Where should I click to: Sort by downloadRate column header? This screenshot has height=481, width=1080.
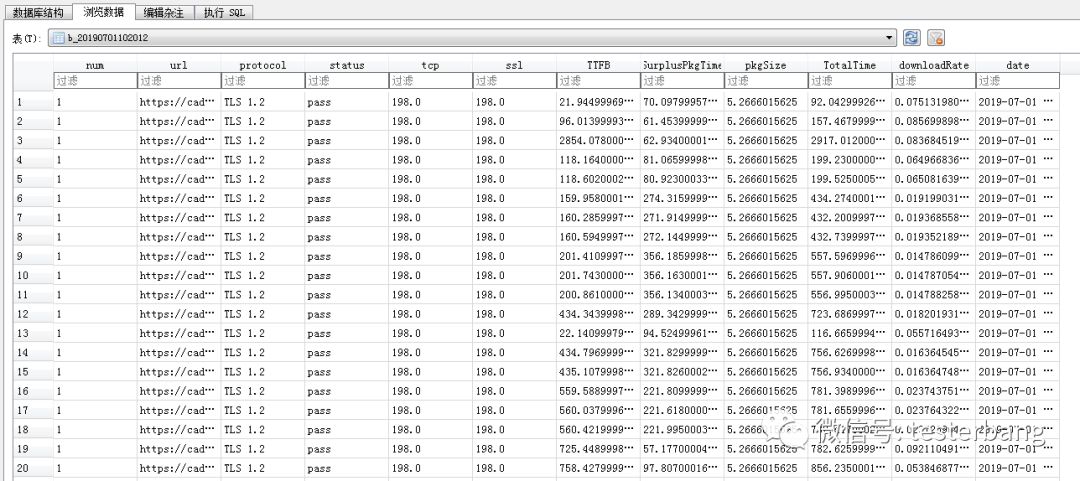point(934,65)
